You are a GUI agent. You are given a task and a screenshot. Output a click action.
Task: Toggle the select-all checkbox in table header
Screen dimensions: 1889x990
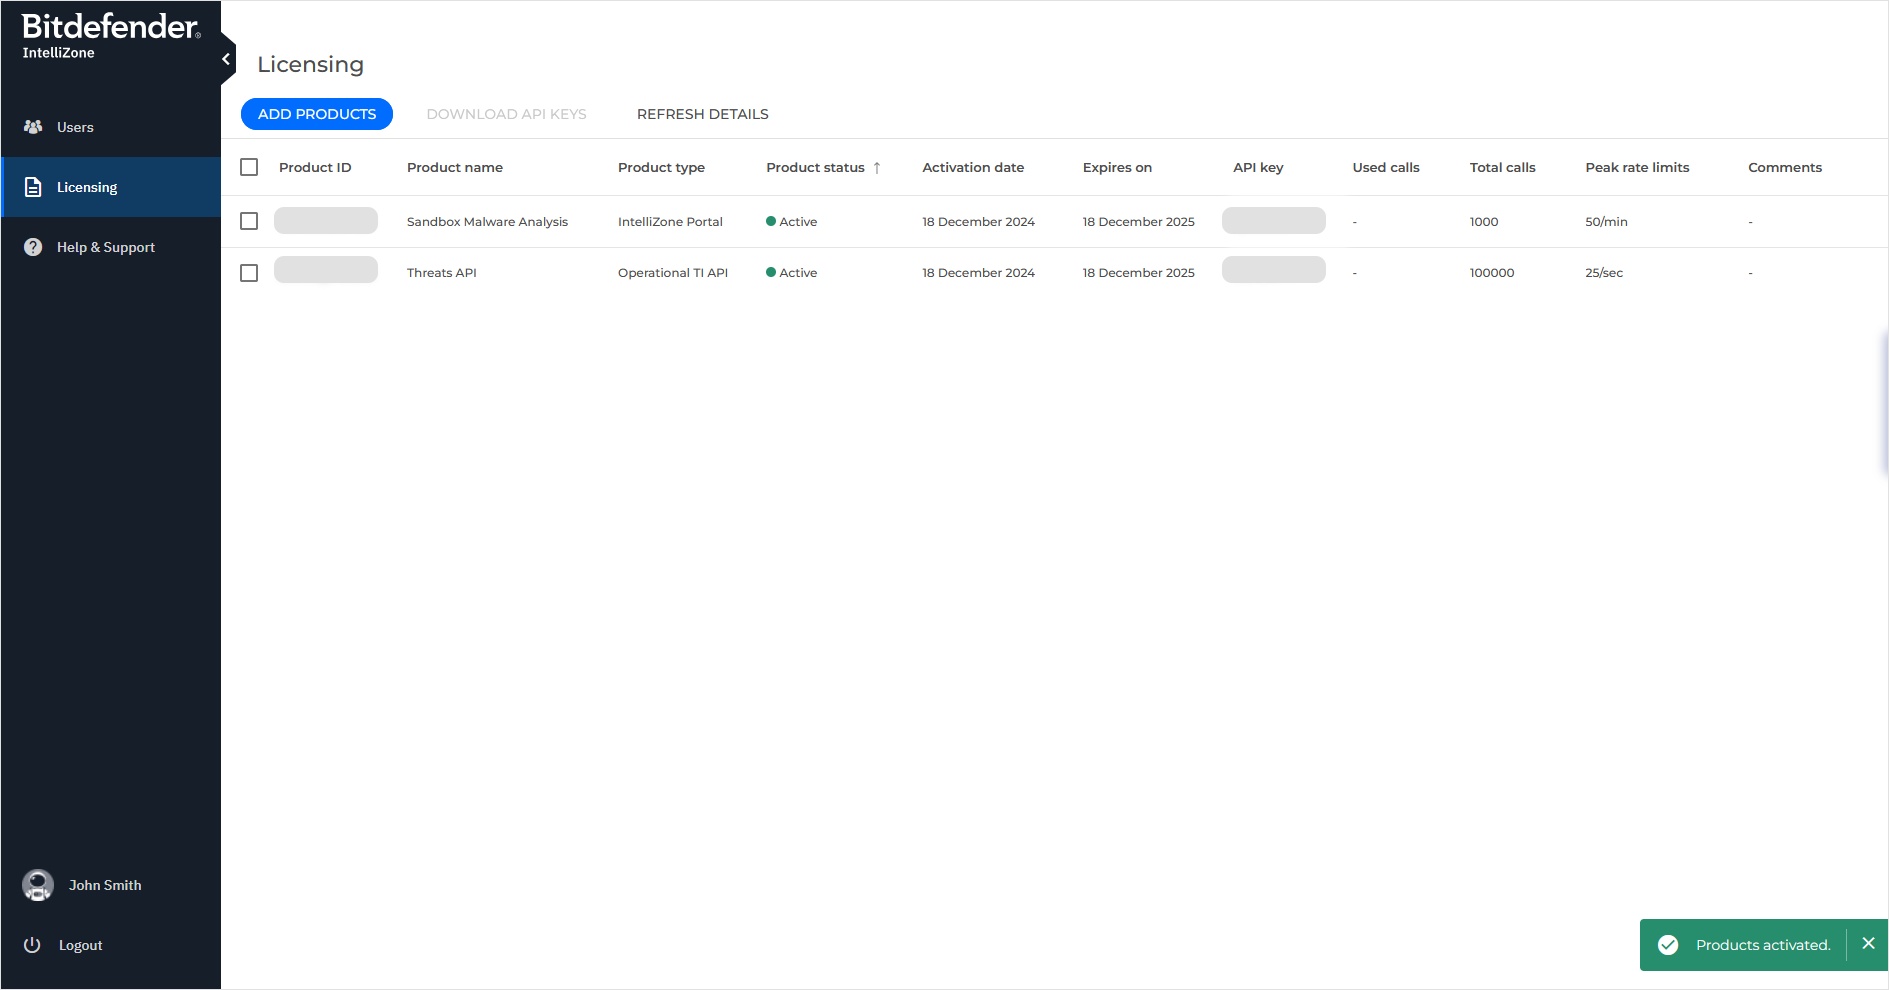click(248, 167)
